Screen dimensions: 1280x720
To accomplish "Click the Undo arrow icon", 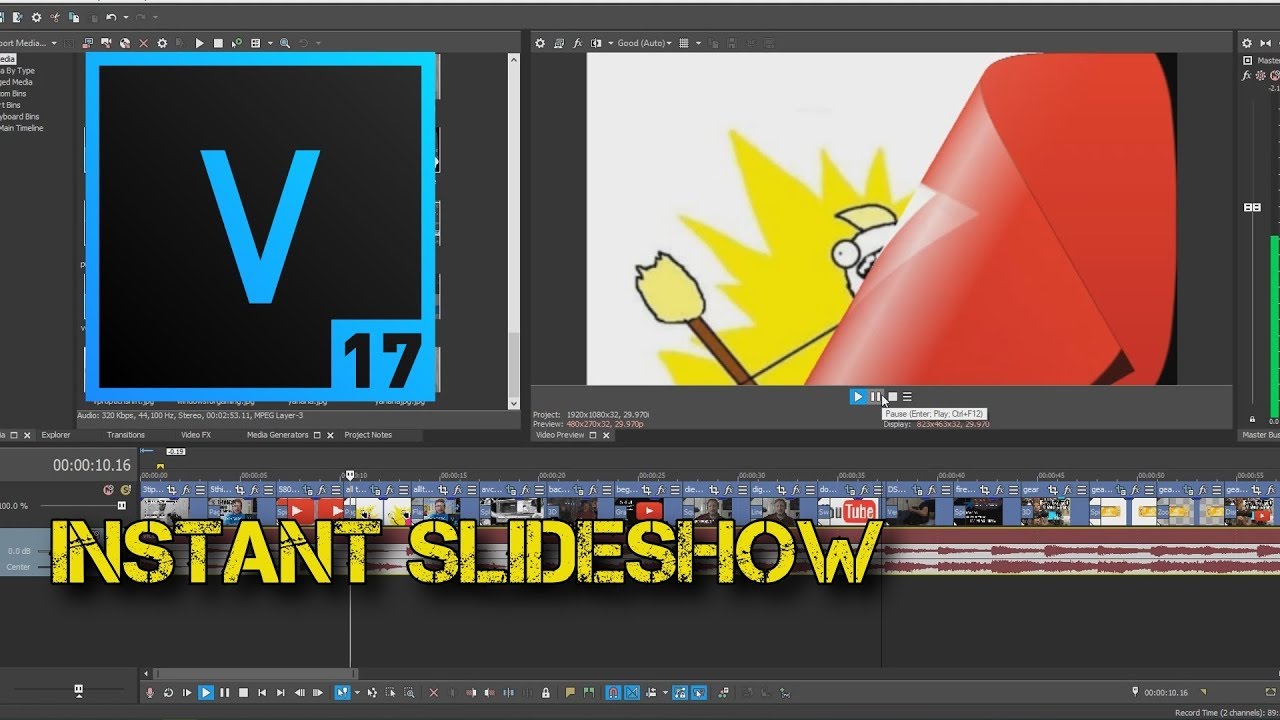I will 111,17.
